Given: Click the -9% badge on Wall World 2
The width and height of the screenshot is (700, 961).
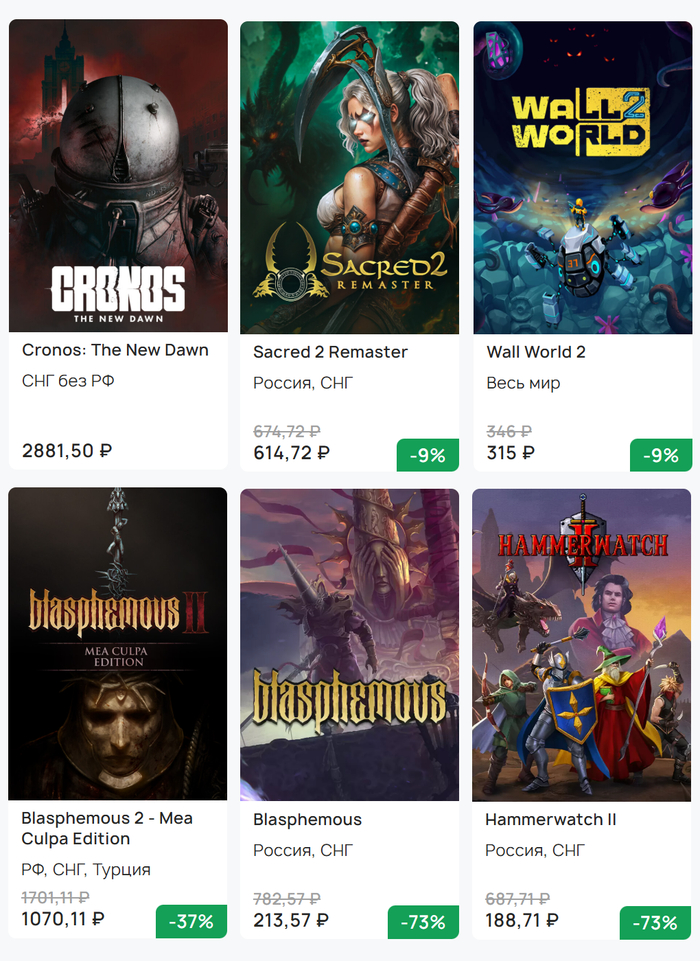Looking at the screenshot, I should point(660,456).
